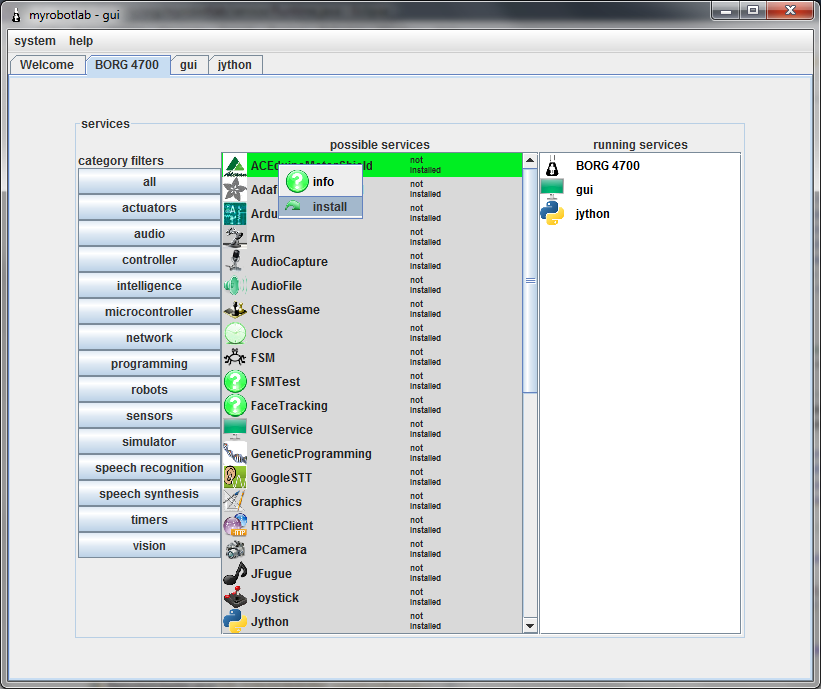Click the Joystick service icon
Viewport: 821px width, 689px height.
[234, 598]
